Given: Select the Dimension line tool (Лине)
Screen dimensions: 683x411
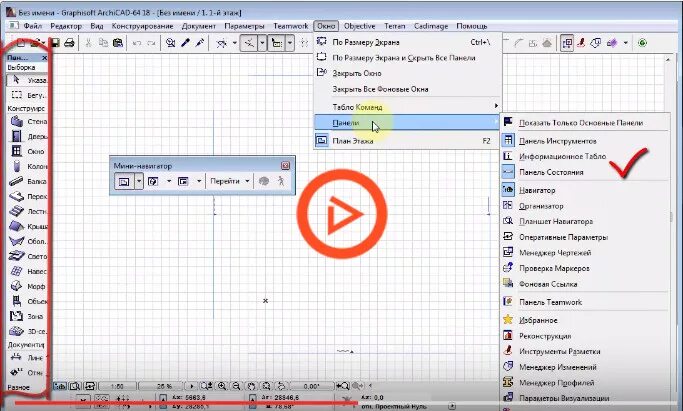Looking at the screenshot, I should (x=28, y=357).
